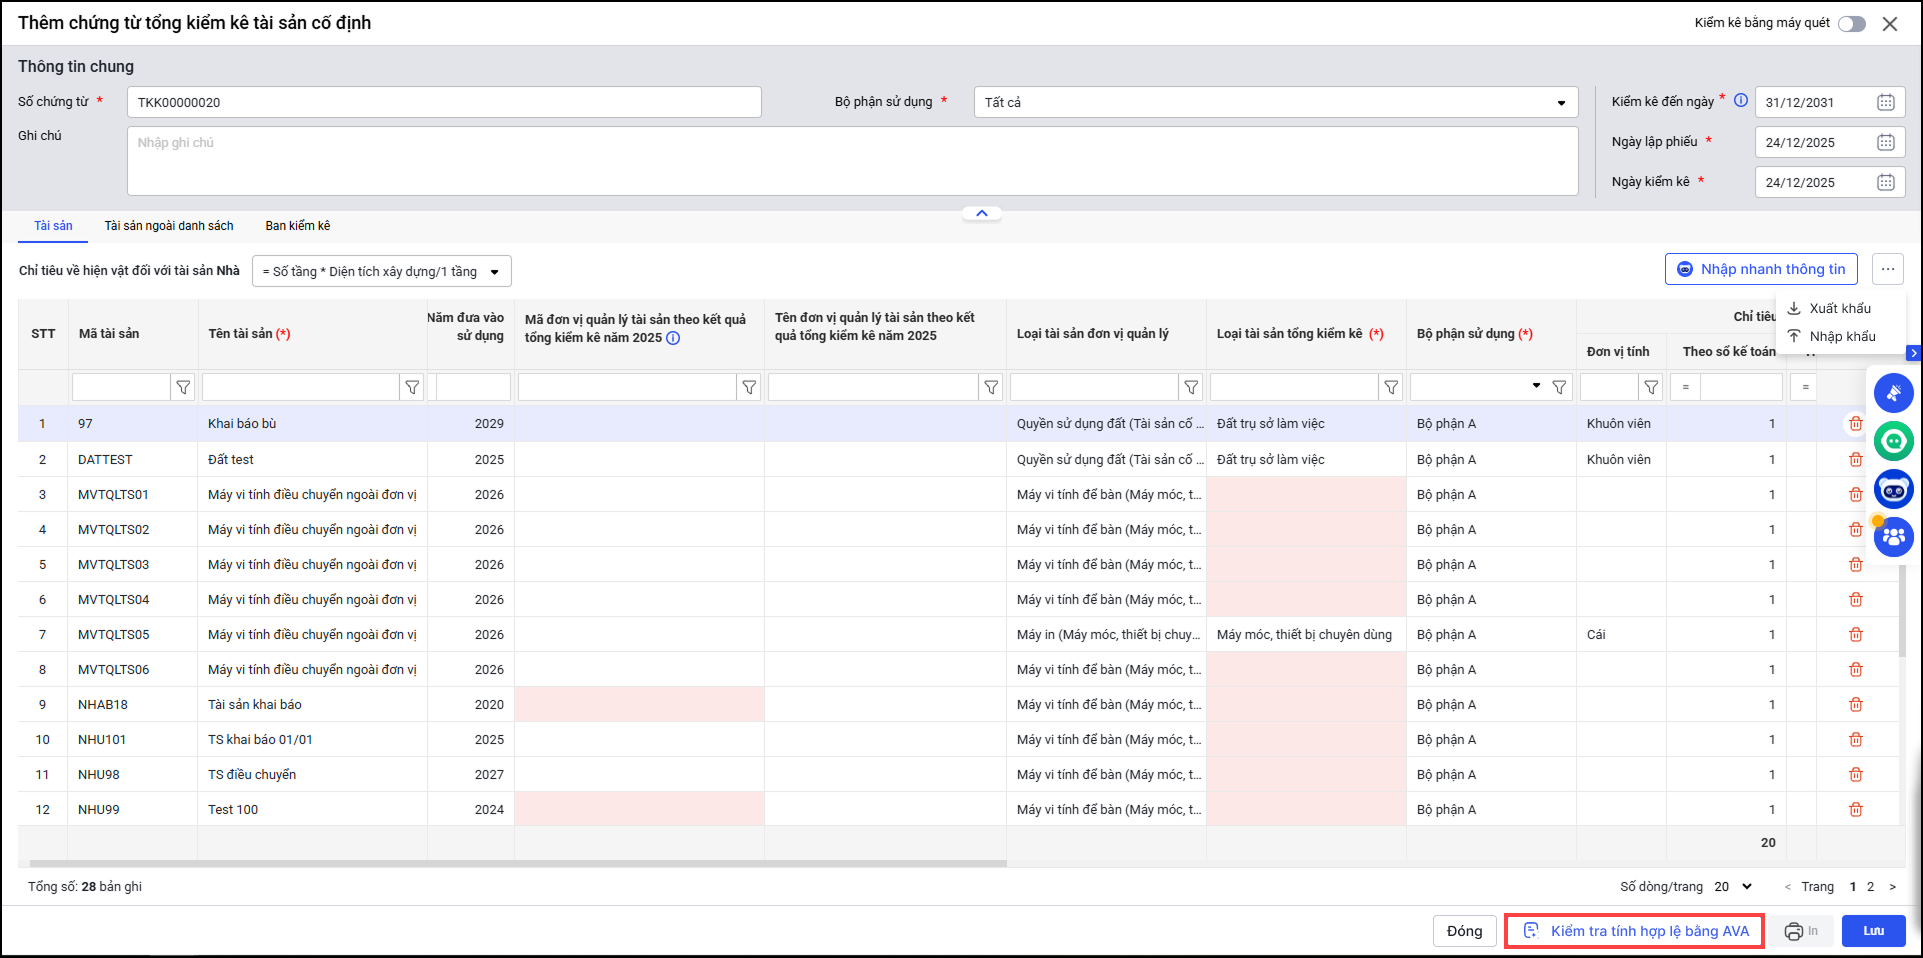Click filter icon for Mã tài sản column

[x=183, y=387]
